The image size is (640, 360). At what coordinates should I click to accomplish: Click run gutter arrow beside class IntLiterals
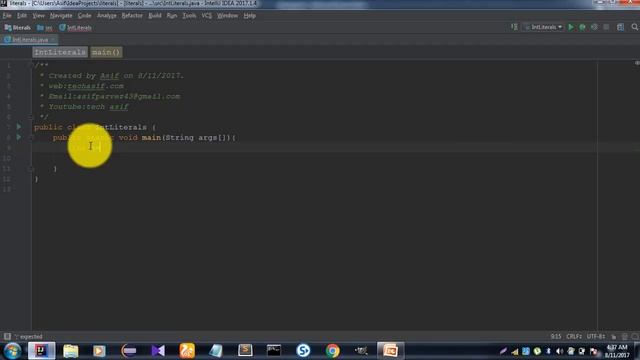[19, 127]
